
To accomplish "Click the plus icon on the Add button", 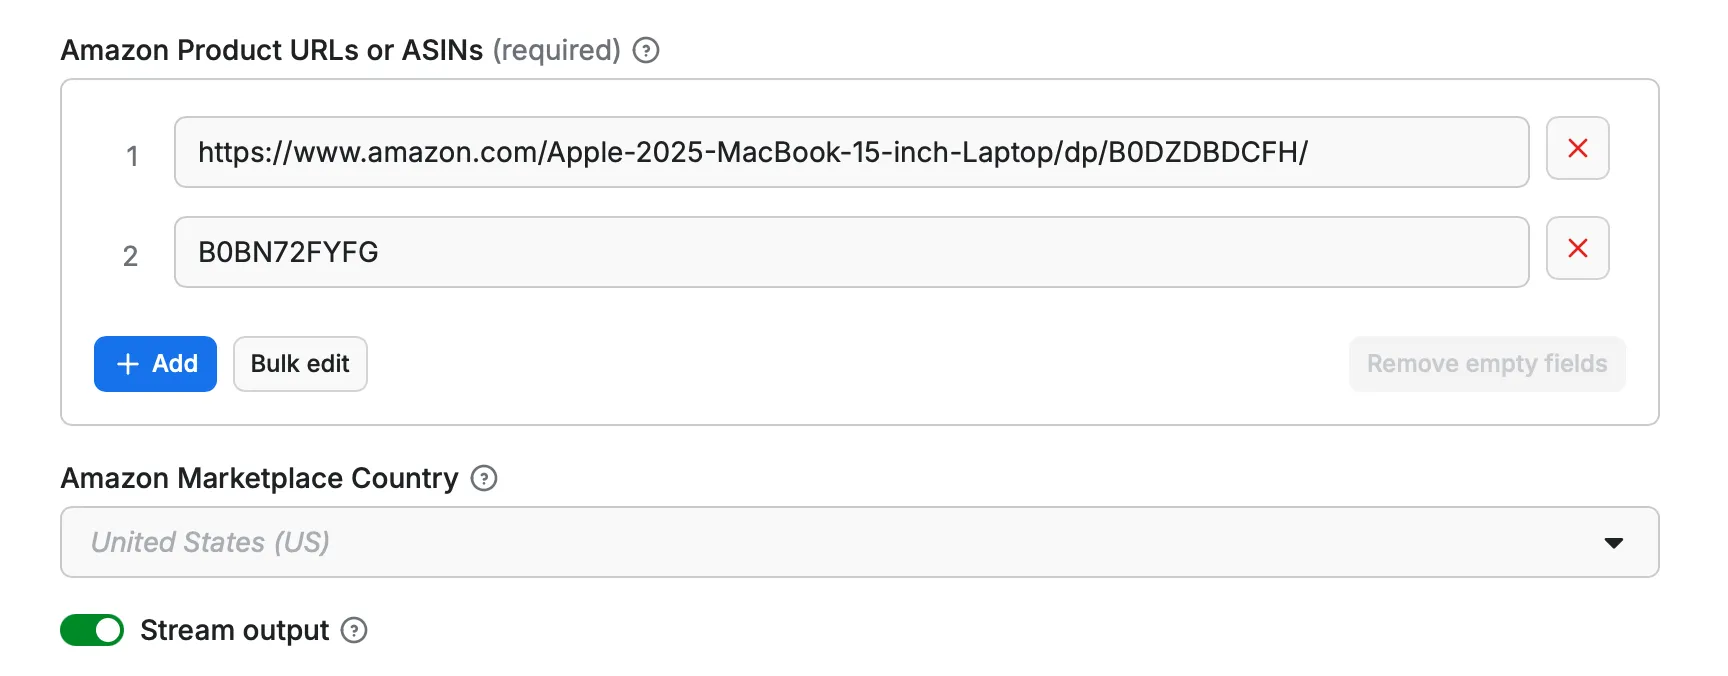I will coord(127,364).
